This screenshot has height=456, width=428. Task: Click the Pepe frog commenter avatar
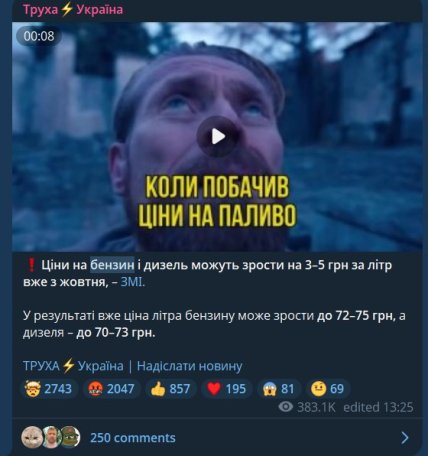(70, 437)
